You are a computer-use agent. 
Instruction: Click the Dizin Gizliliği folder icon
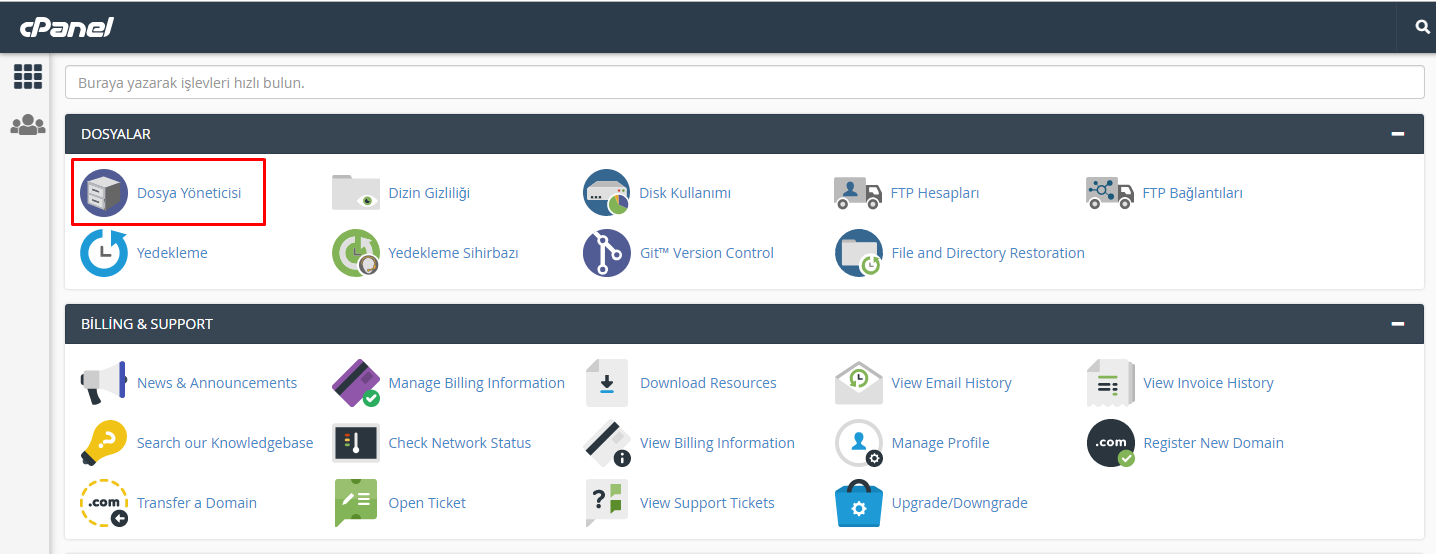click(x=356, y=193)
